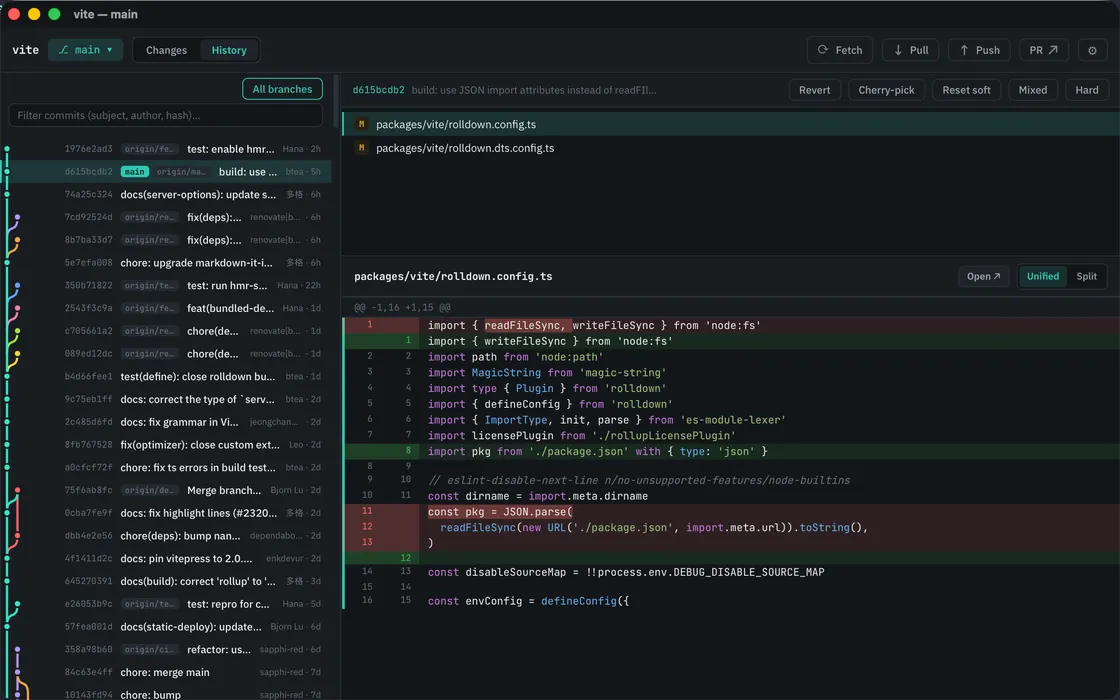Click removed line const pkg = JSON.parse(

click(731, 511)
